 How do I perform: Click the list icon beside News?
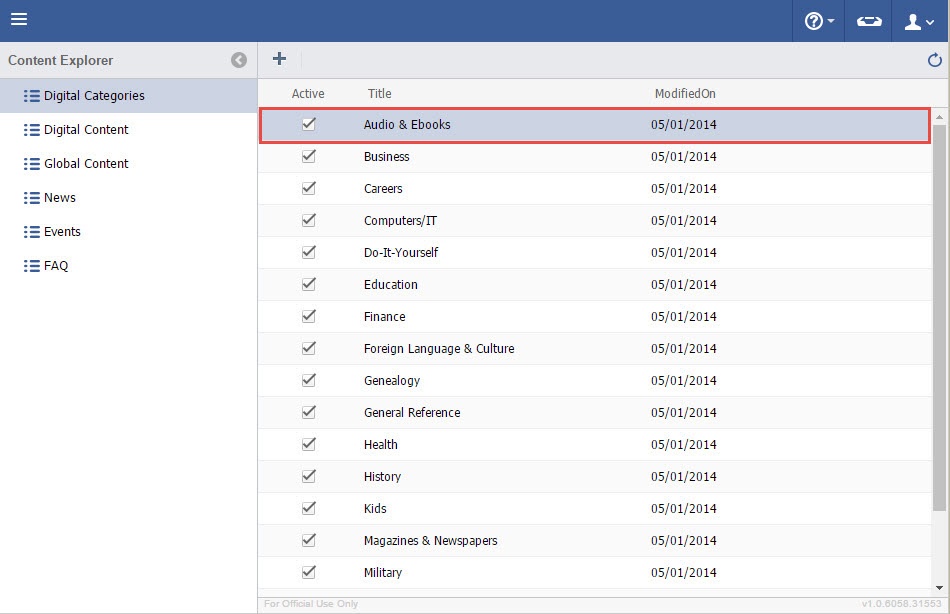(x=31, y=198)
